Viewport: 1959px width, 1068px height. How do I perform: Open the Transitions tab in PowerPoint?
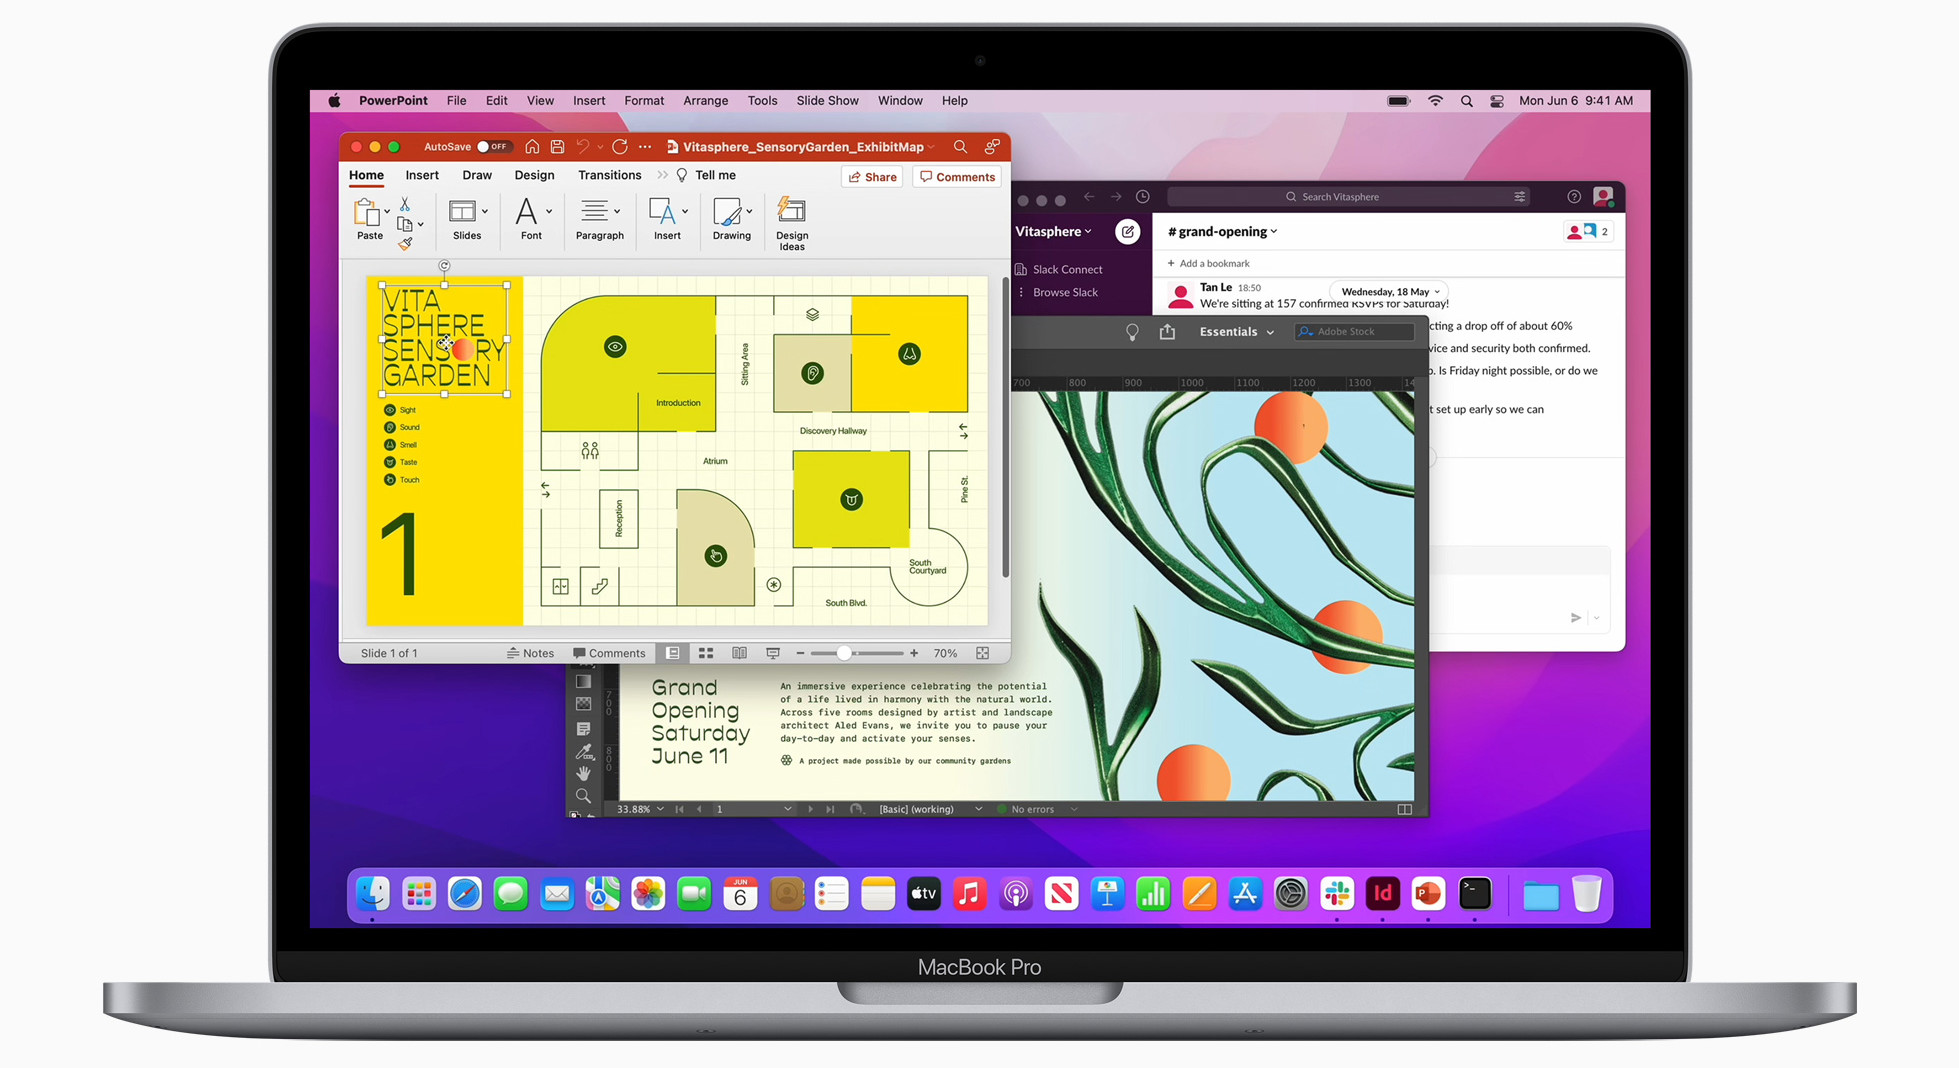pyautogui.click(x=609, y=175)
